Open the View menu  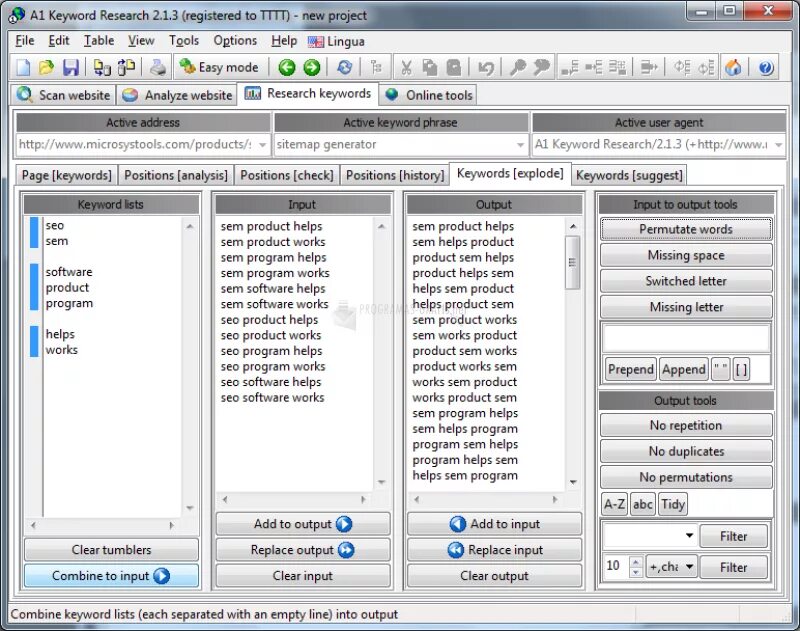point(141,41)
